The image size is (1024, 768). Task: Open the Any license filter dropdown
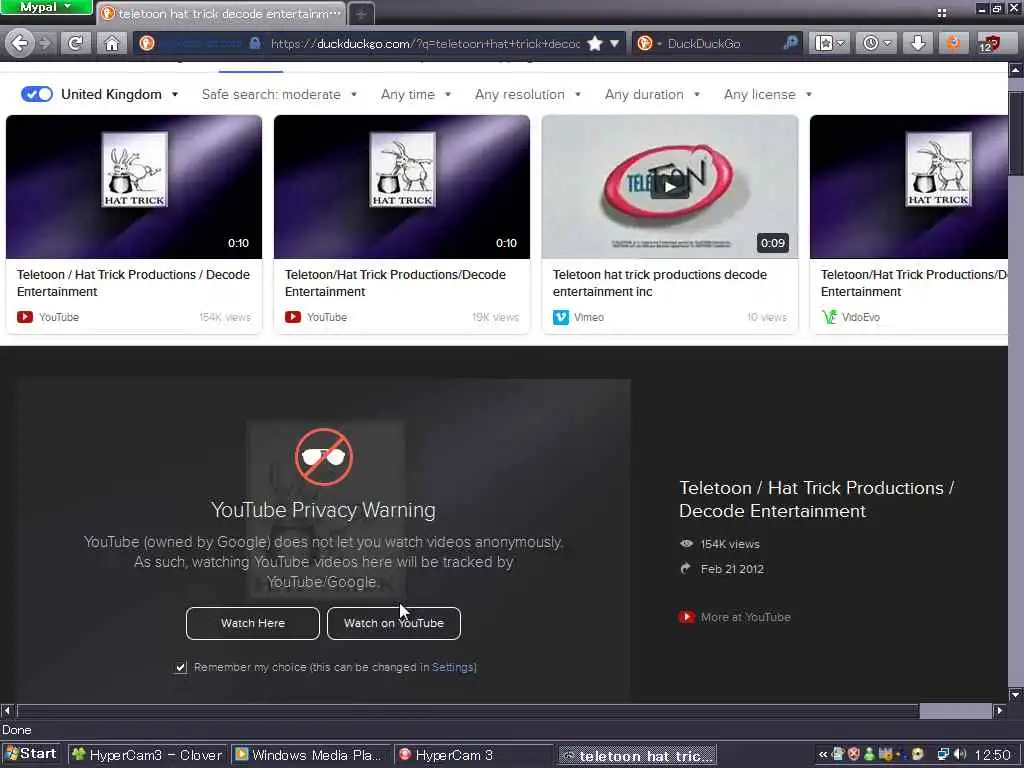pos(767,94)
